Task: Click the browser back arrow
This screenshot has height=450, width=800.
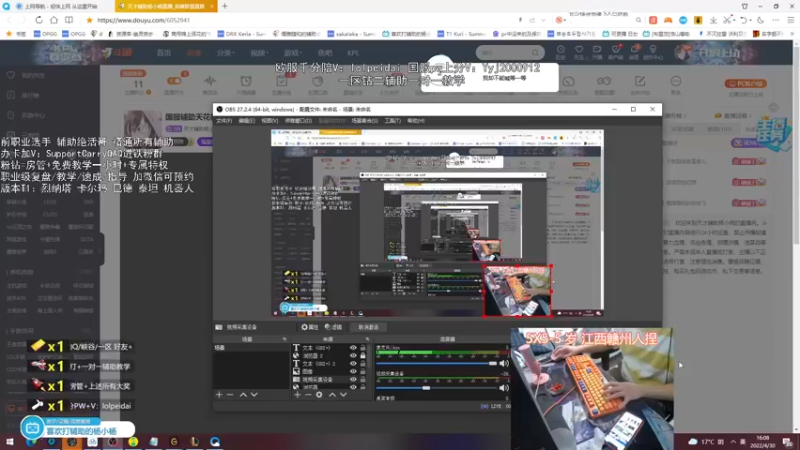Action: tap(9, 20)
